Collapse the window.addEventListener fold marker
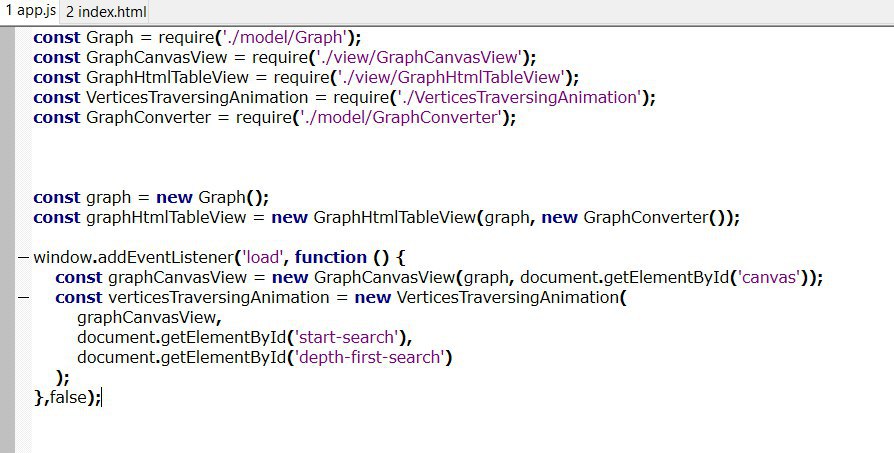 [x=23, y=258]
